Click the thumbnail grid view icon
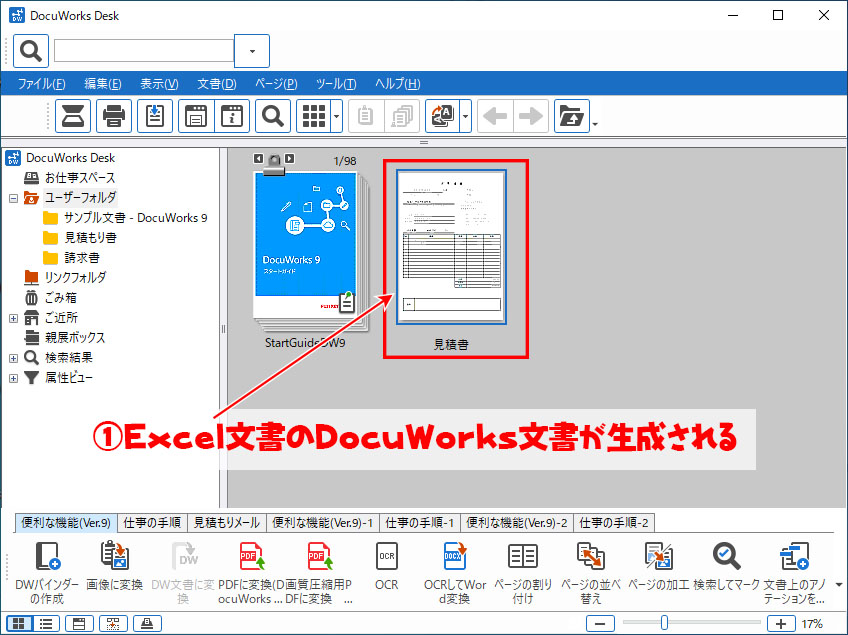The width and height of the screenshot is (848, 635). coord(314,116)
